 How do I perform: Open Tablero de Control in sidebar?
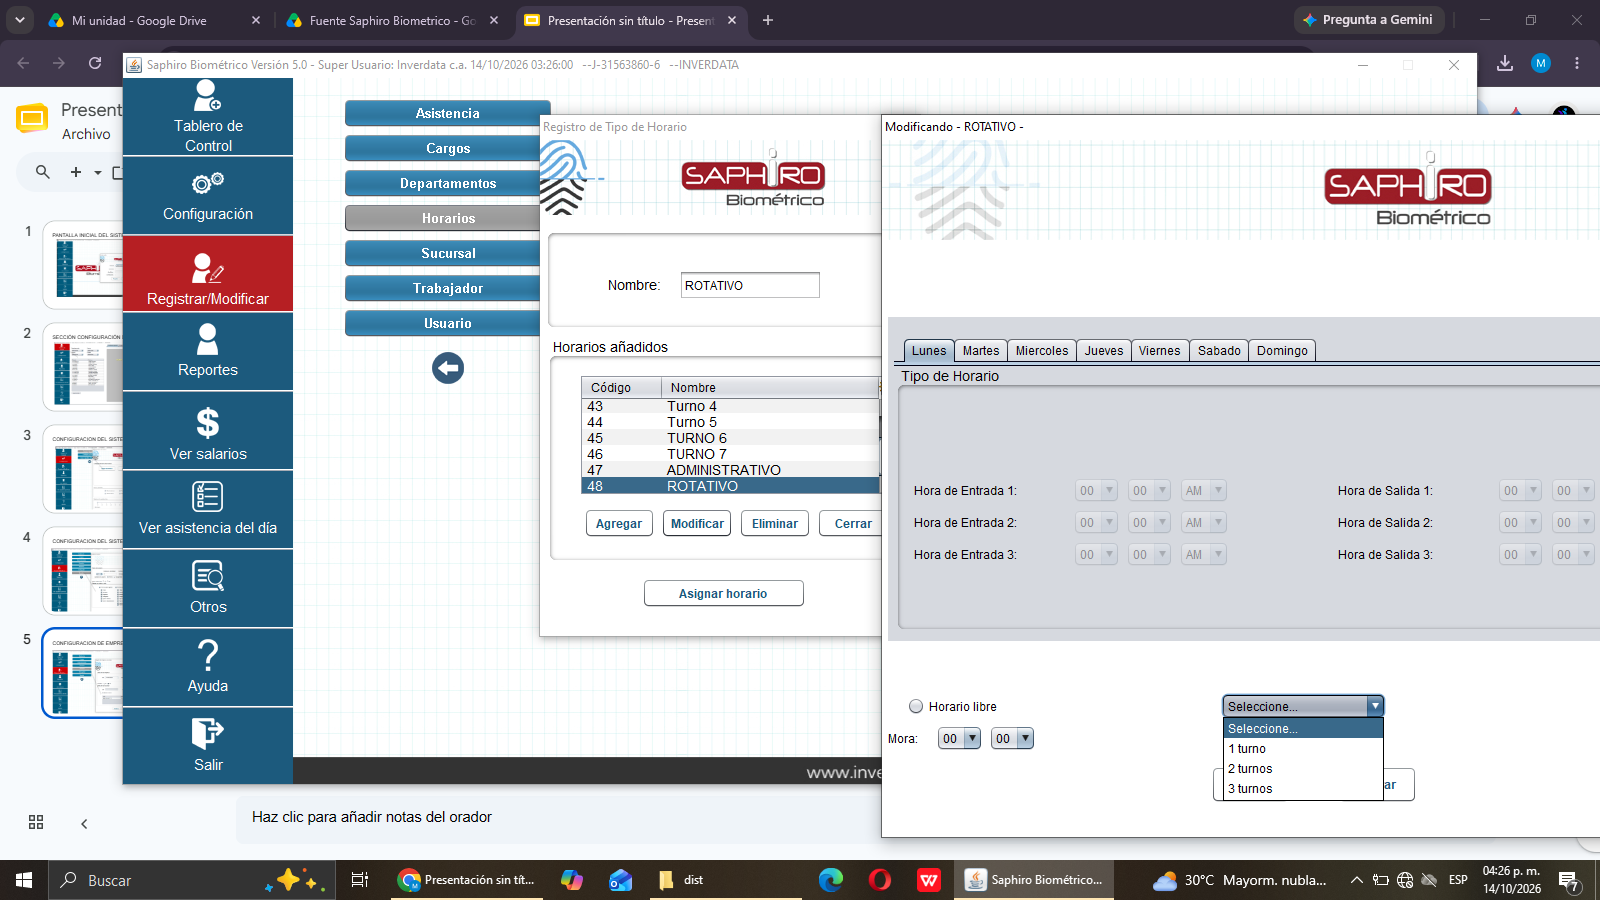[x=208, y=117]
